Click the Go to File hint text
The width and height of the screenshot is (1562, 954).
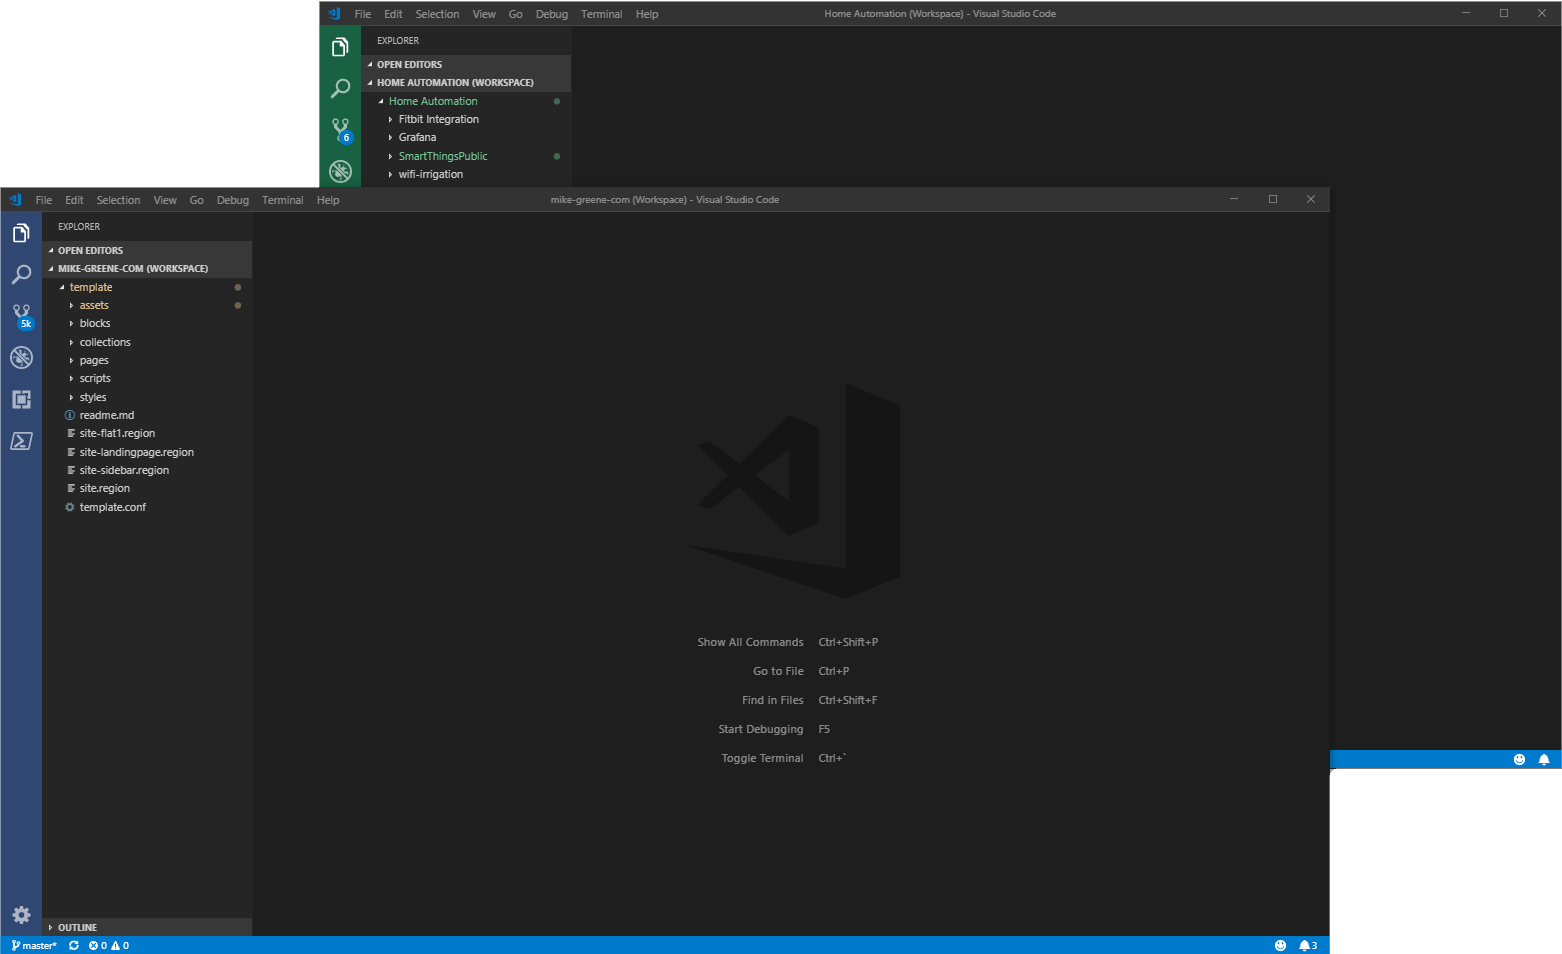[778, 671]
